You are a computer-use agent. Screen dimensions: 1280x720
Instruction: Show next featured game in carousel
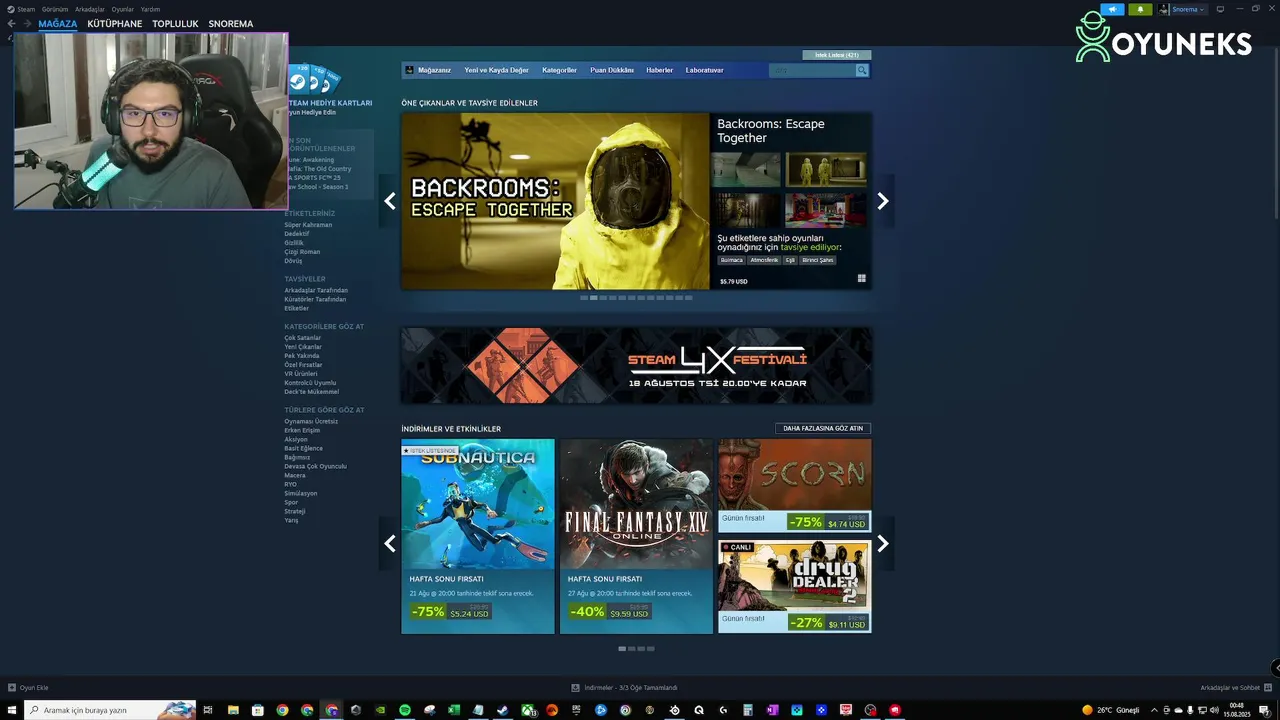(x=883, y=201)
